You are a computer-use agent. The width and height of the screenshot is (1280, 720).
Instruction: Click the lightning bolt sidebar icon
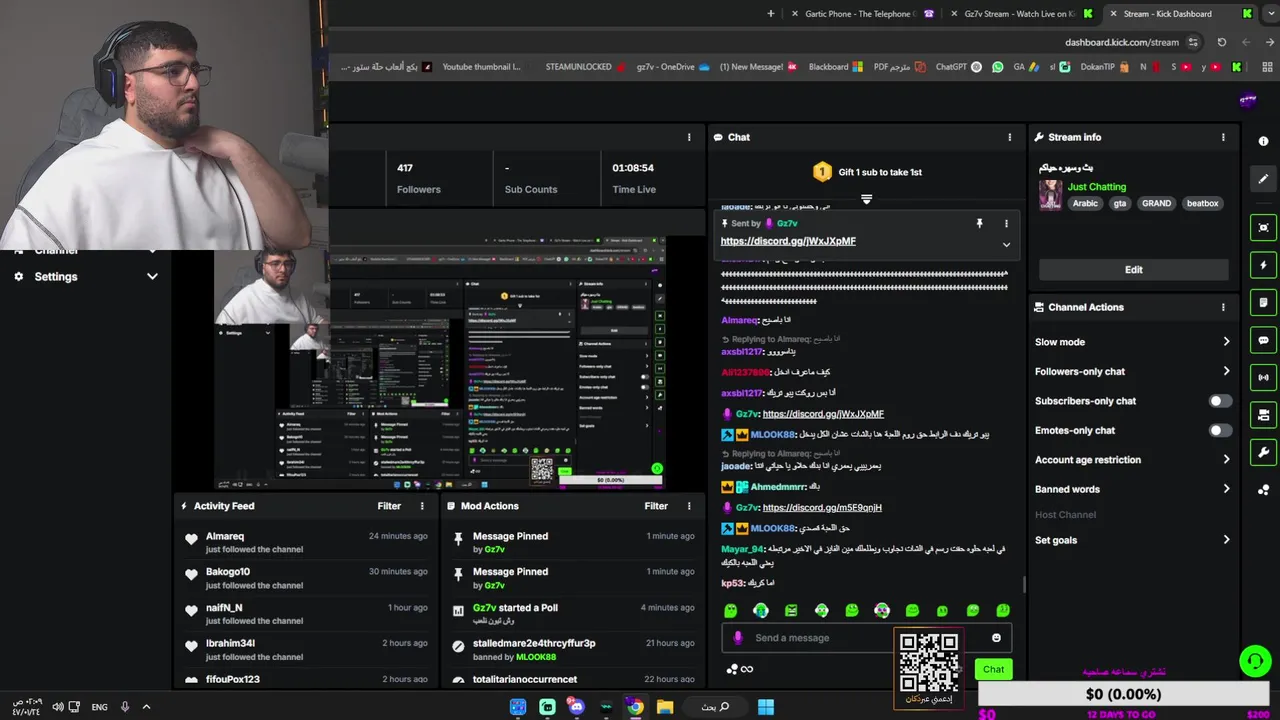point(1263,265)
